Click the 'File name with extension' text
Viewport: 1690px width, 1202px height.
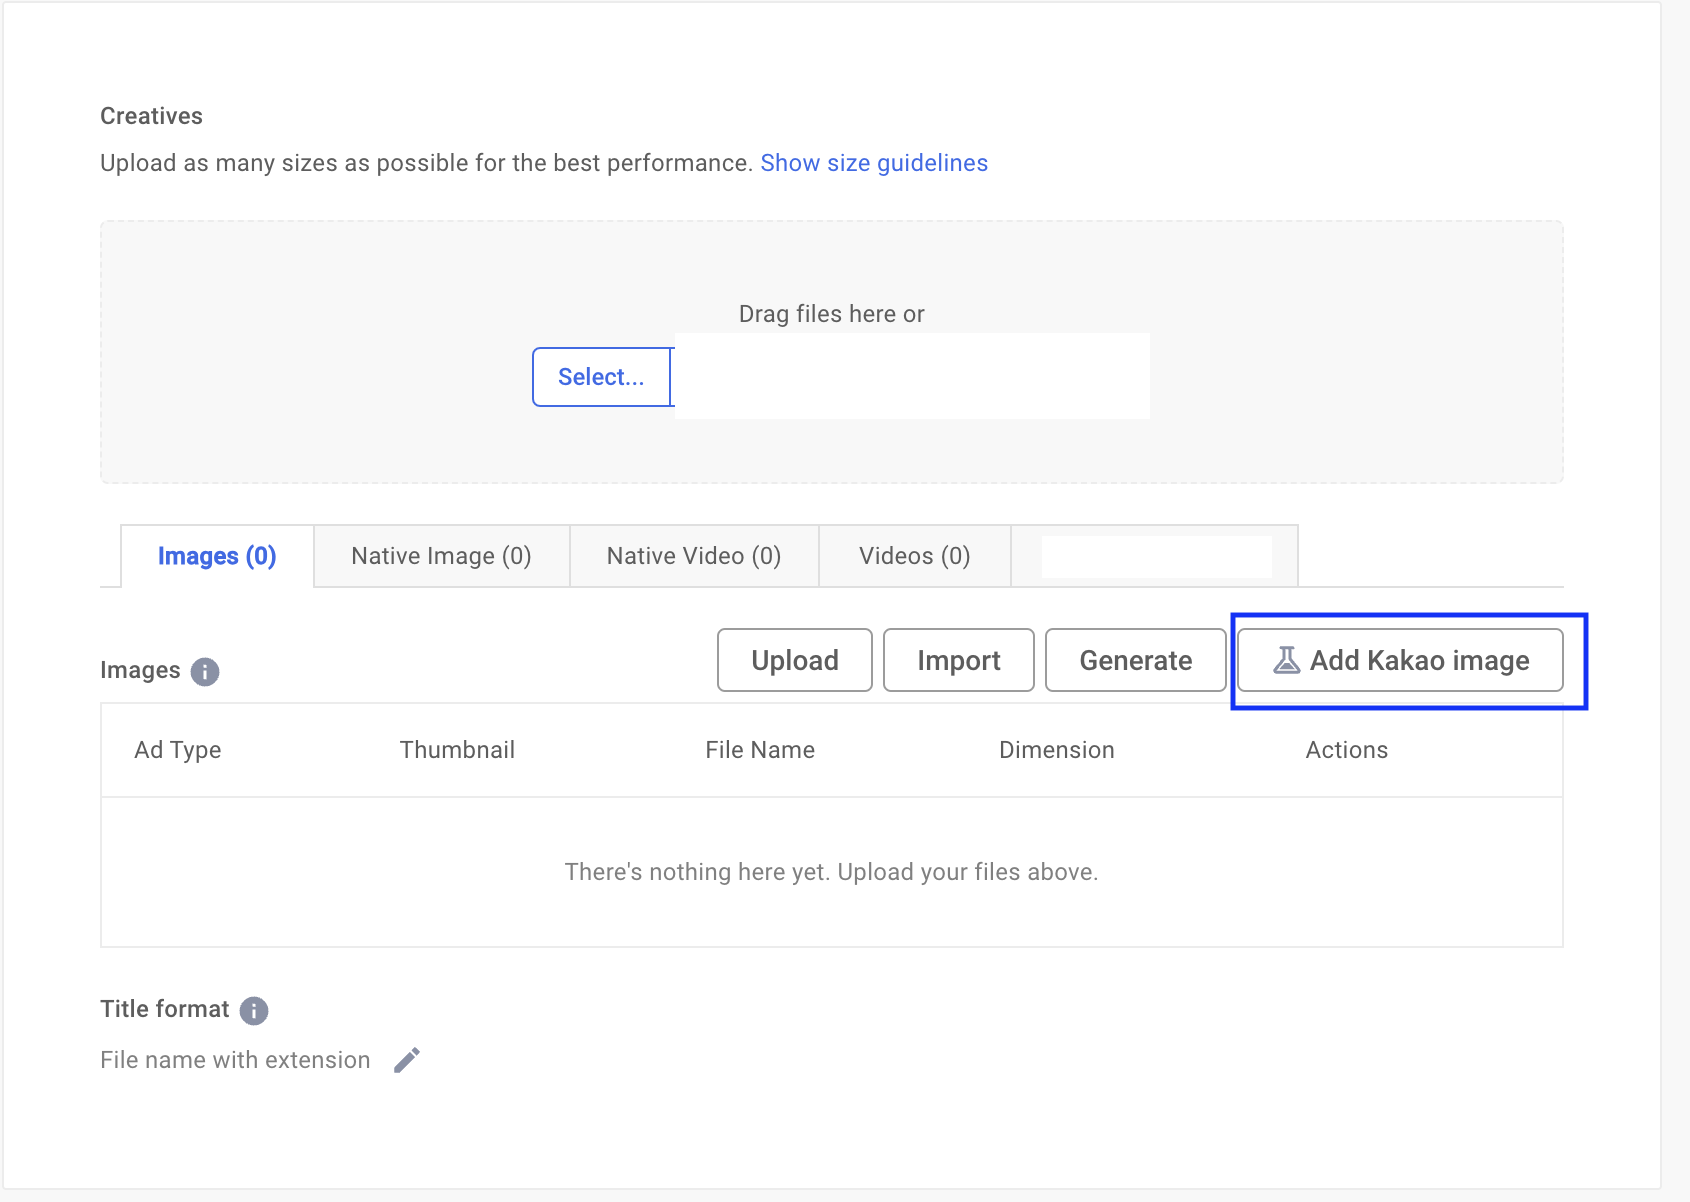(235, 1060)
